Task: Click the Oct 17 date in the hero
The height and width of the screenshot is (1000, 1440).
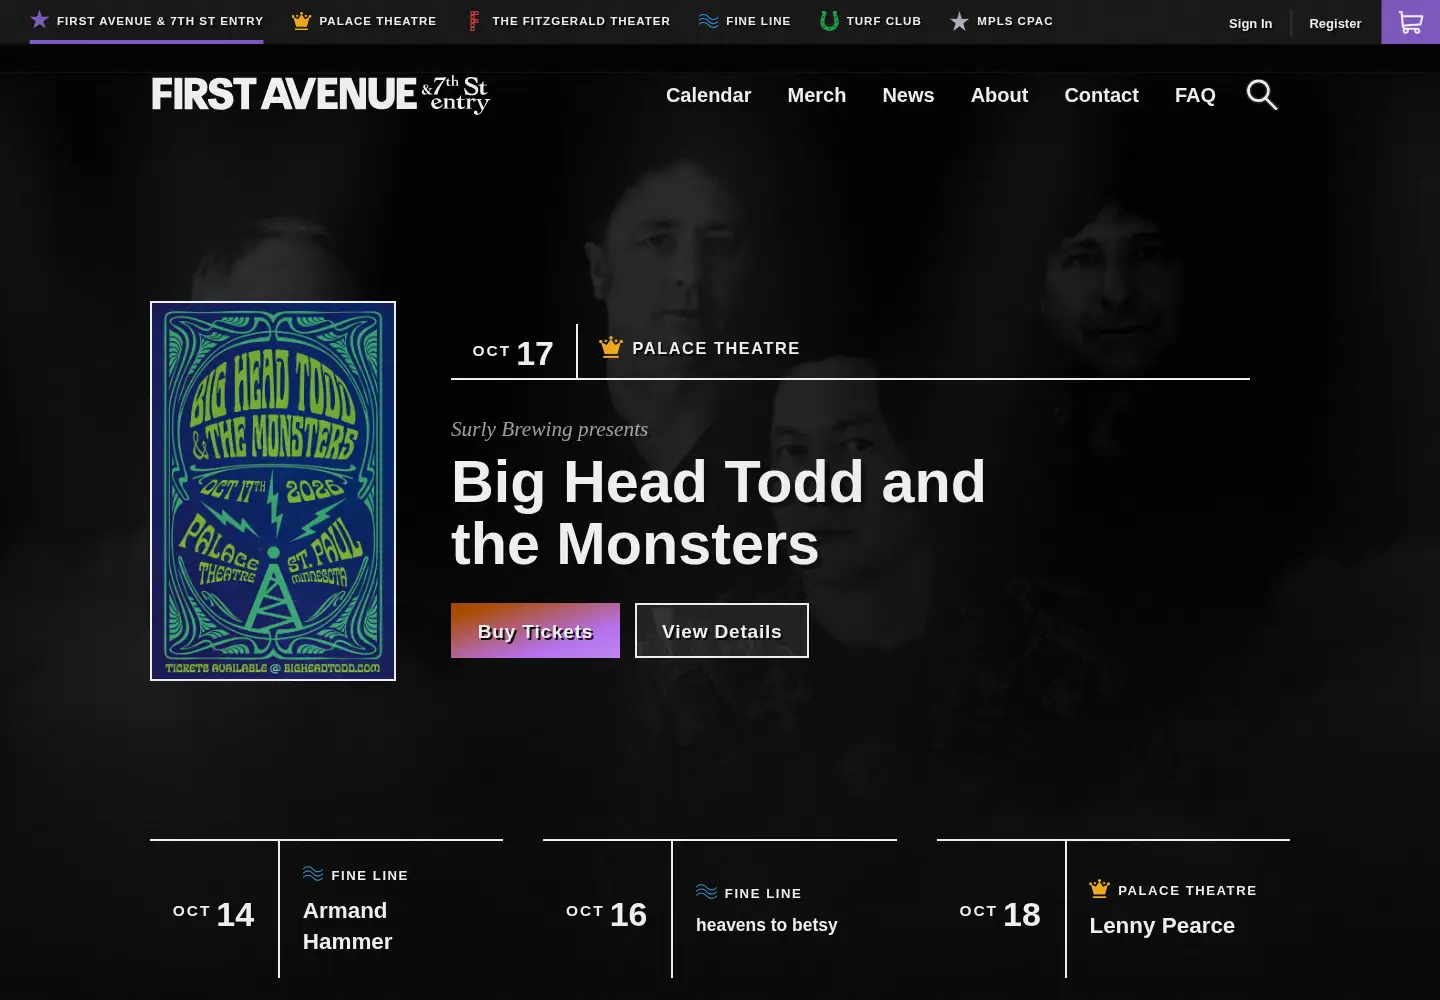Action: (513, 353)
